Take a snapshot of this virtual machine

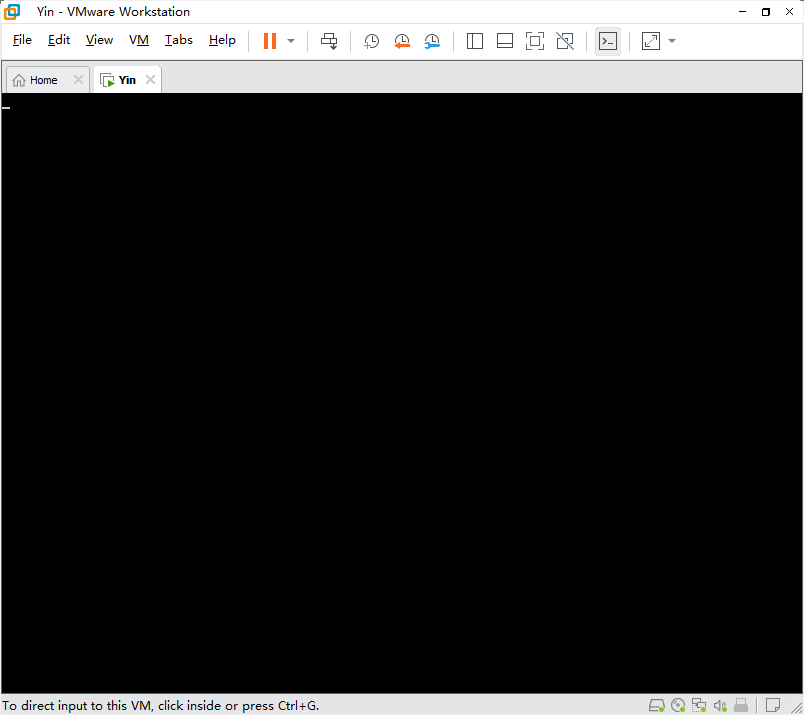(371, 41)
